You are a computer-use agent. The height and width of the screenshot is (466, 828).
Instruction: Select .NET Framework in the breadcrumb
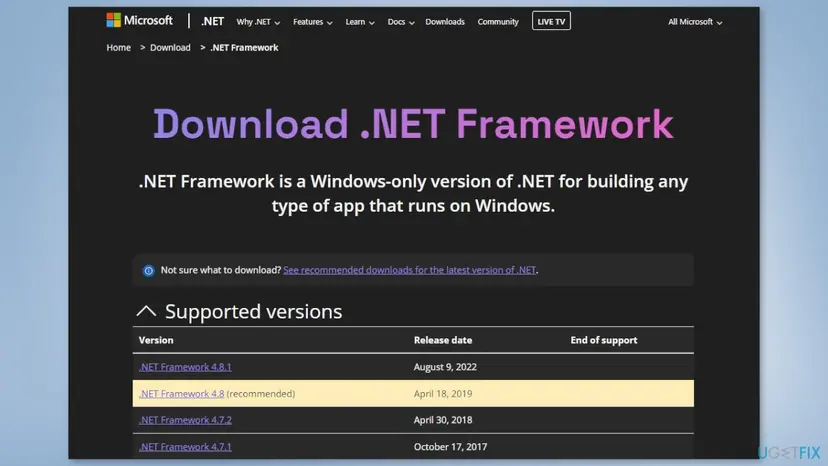[x=244, y=48]
